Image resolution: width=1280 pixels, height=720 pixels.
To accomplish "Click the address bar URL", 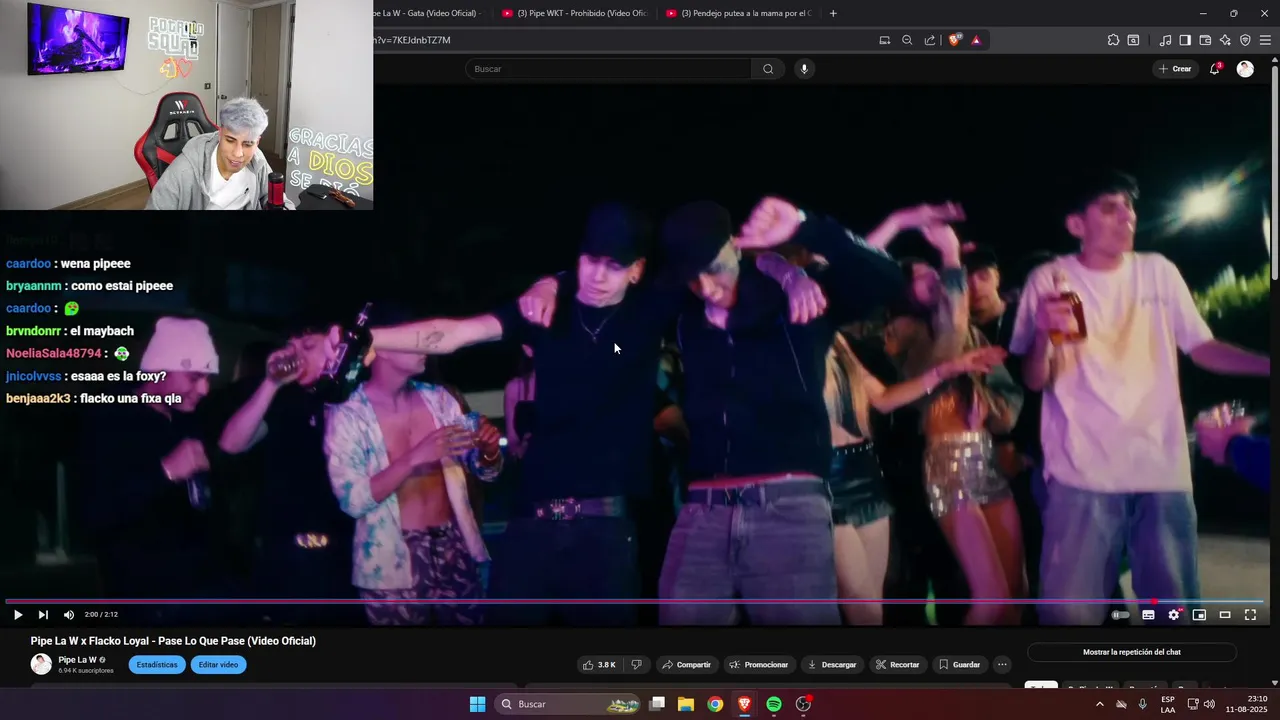I will (412, 40).
